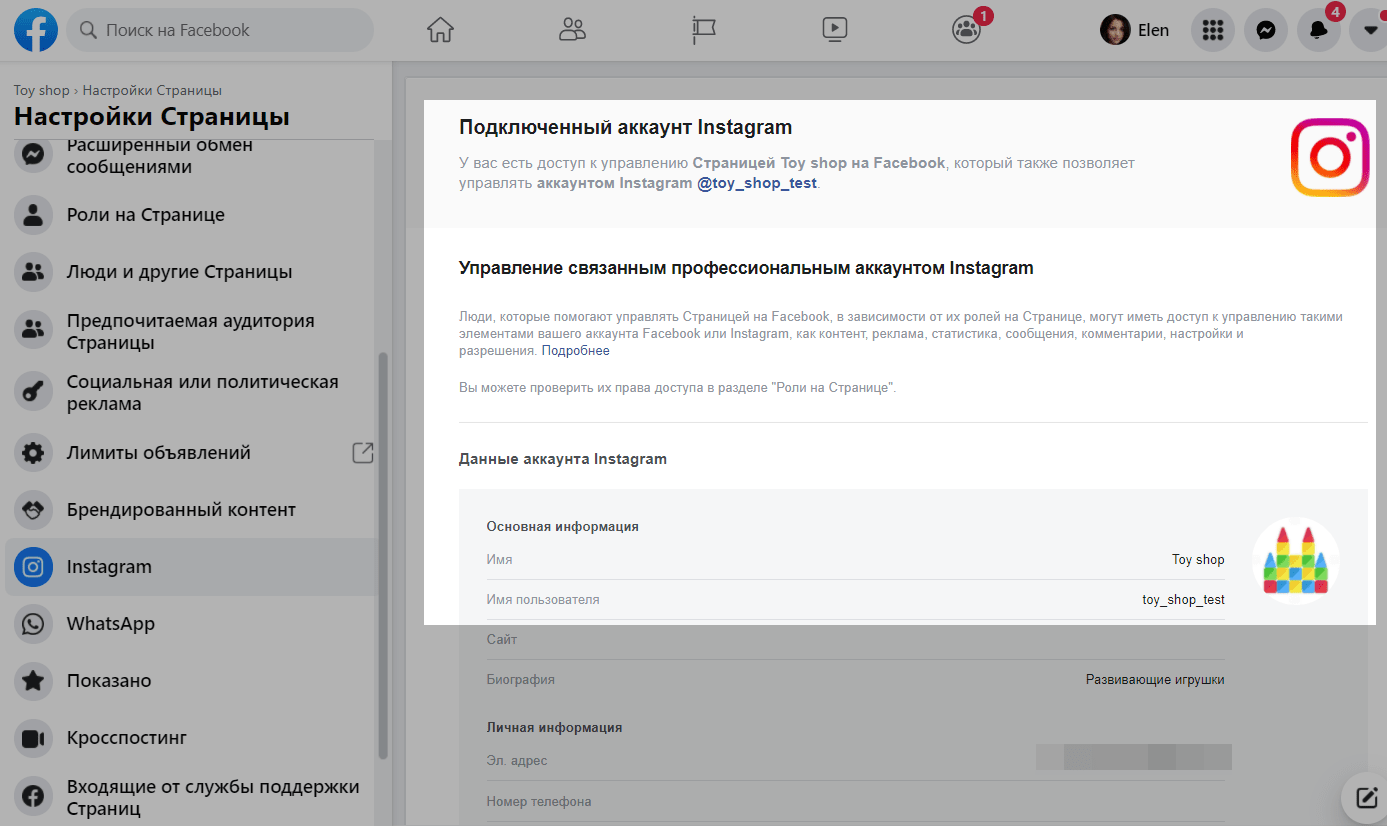Click the Поиск на Facebook search field
This screenshot has height=826, width=1387.
220,30
